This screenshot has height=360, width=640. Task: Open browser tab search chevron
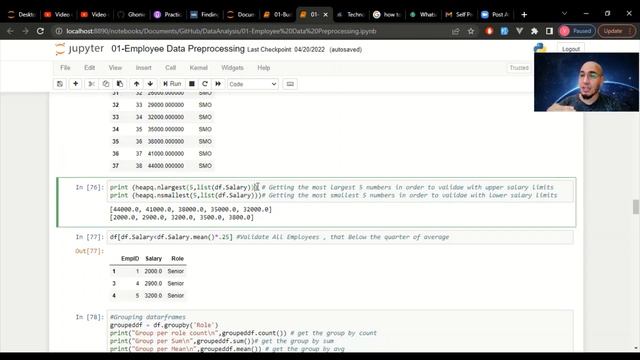click(x=564, y=14)
